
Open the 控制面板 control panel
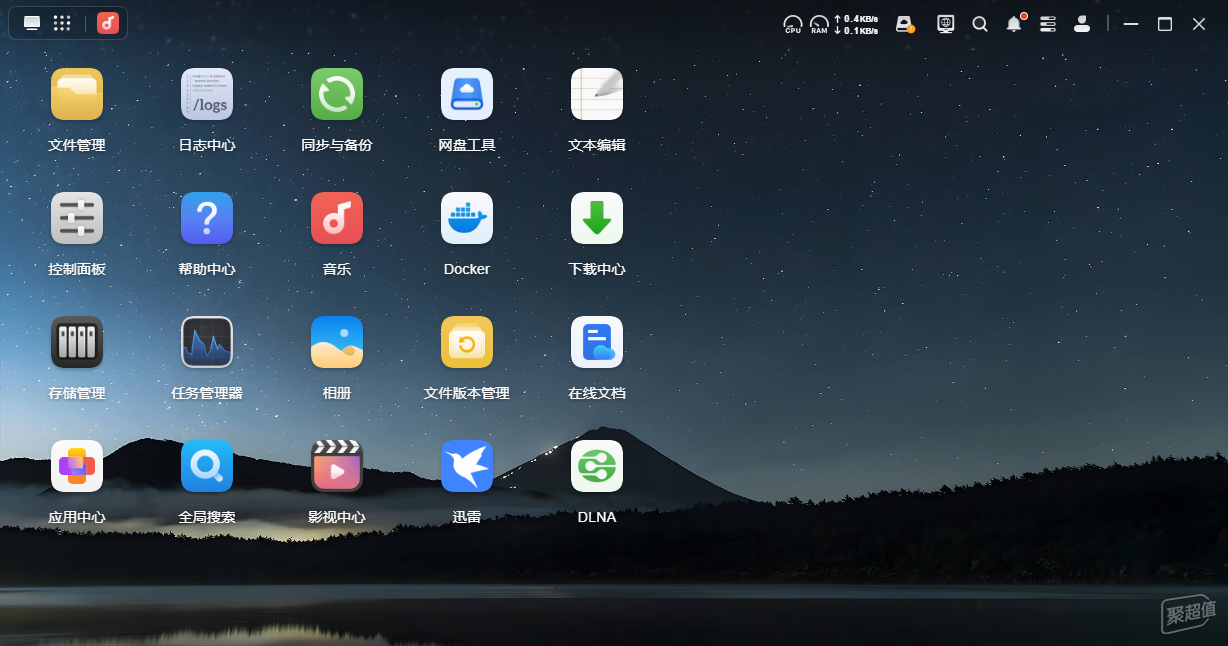(x=77, y=218)
